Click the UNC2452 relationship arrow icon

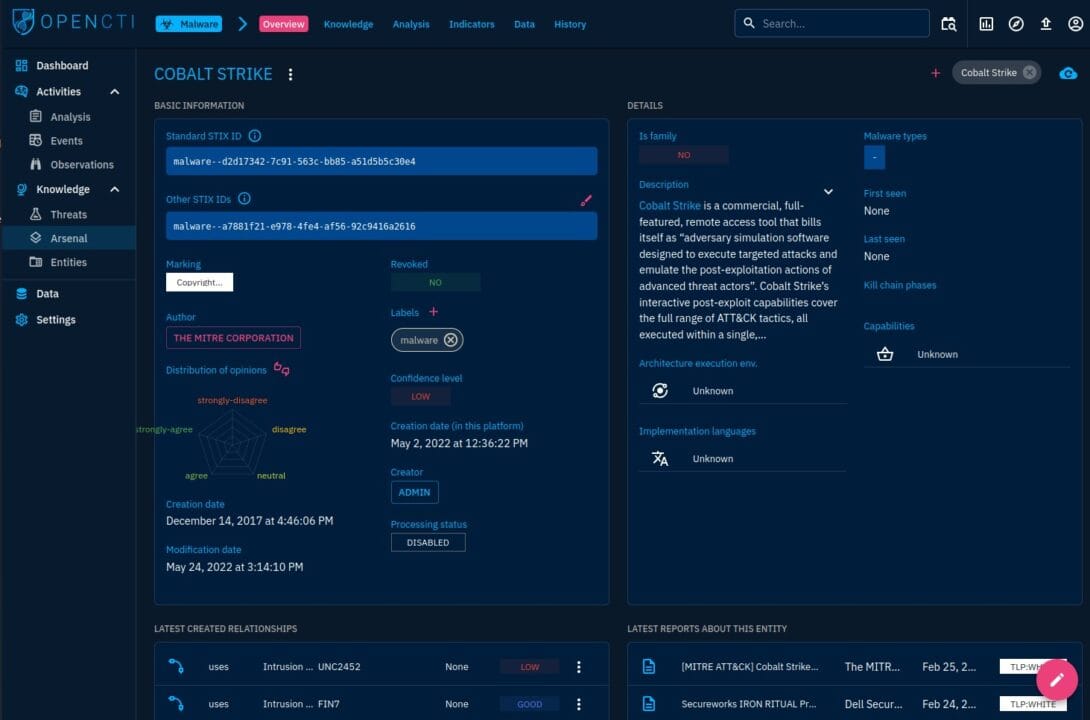point(176,666)
